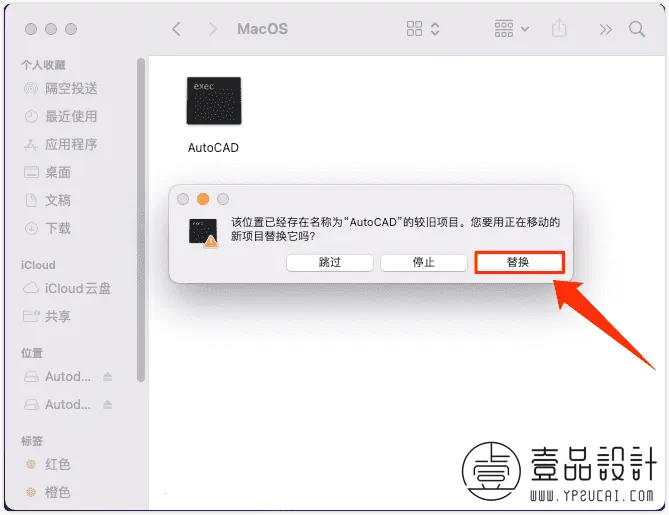Click the Downloads arrow icon
The width and height of the screenshot is (669, 515).
31,228
